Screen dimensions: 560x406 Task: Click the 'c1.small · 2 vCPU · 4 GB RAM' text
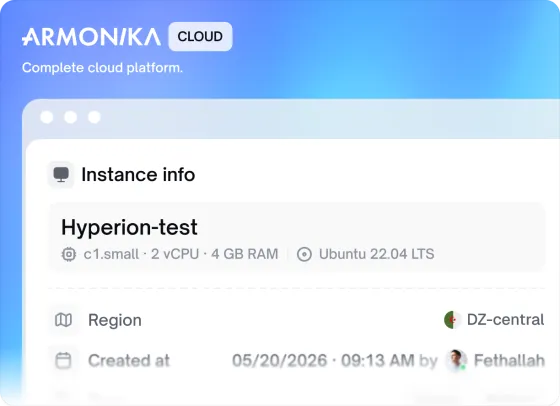pyautogui.click(x=181, y=254)
